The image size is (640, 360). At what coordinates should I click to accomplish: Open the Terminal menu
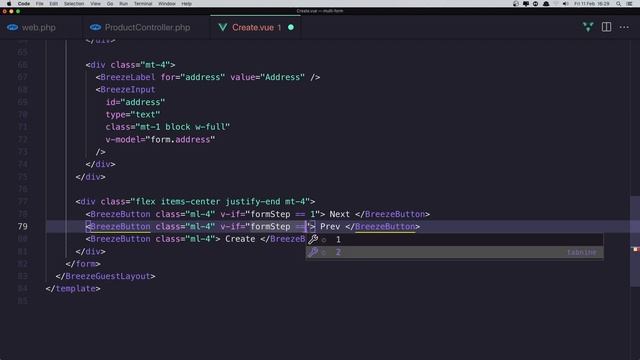tap(143, 4)
